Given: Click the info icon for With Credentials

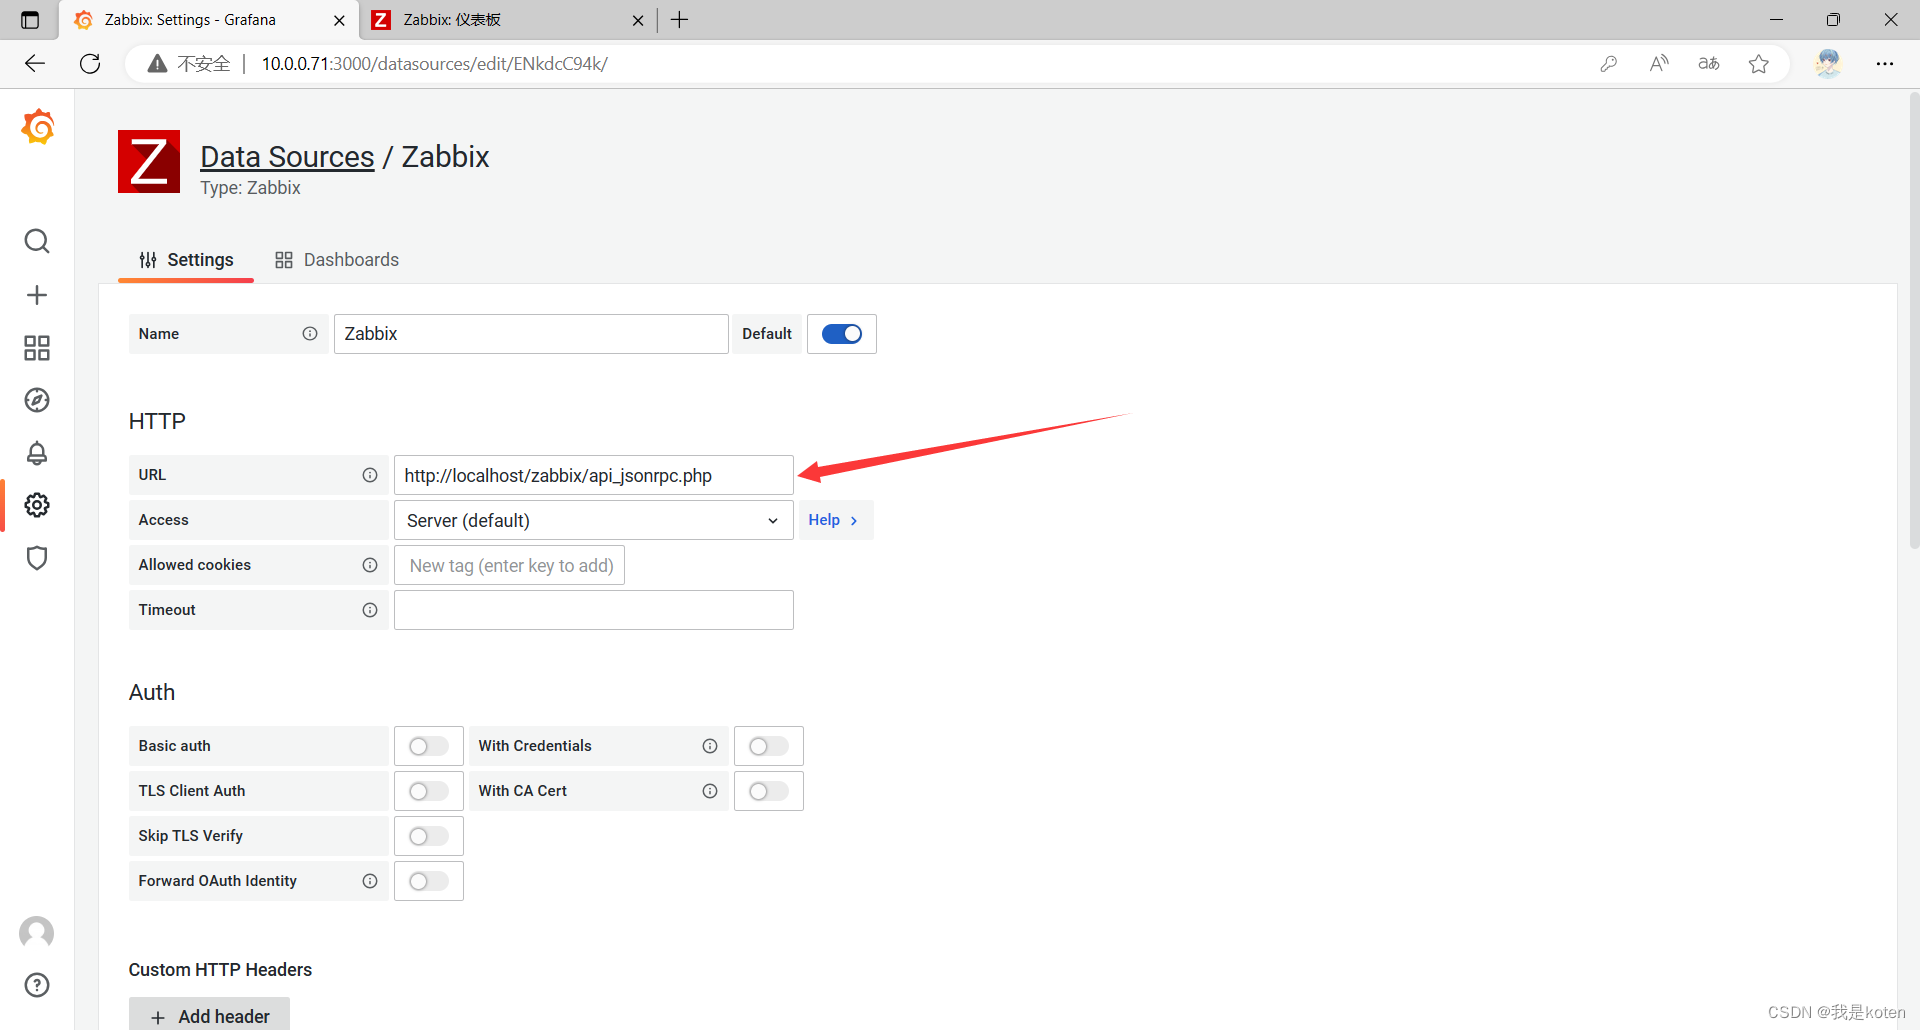Looking at the screenshot, I should pyautogui.click(x=710, y=746).
